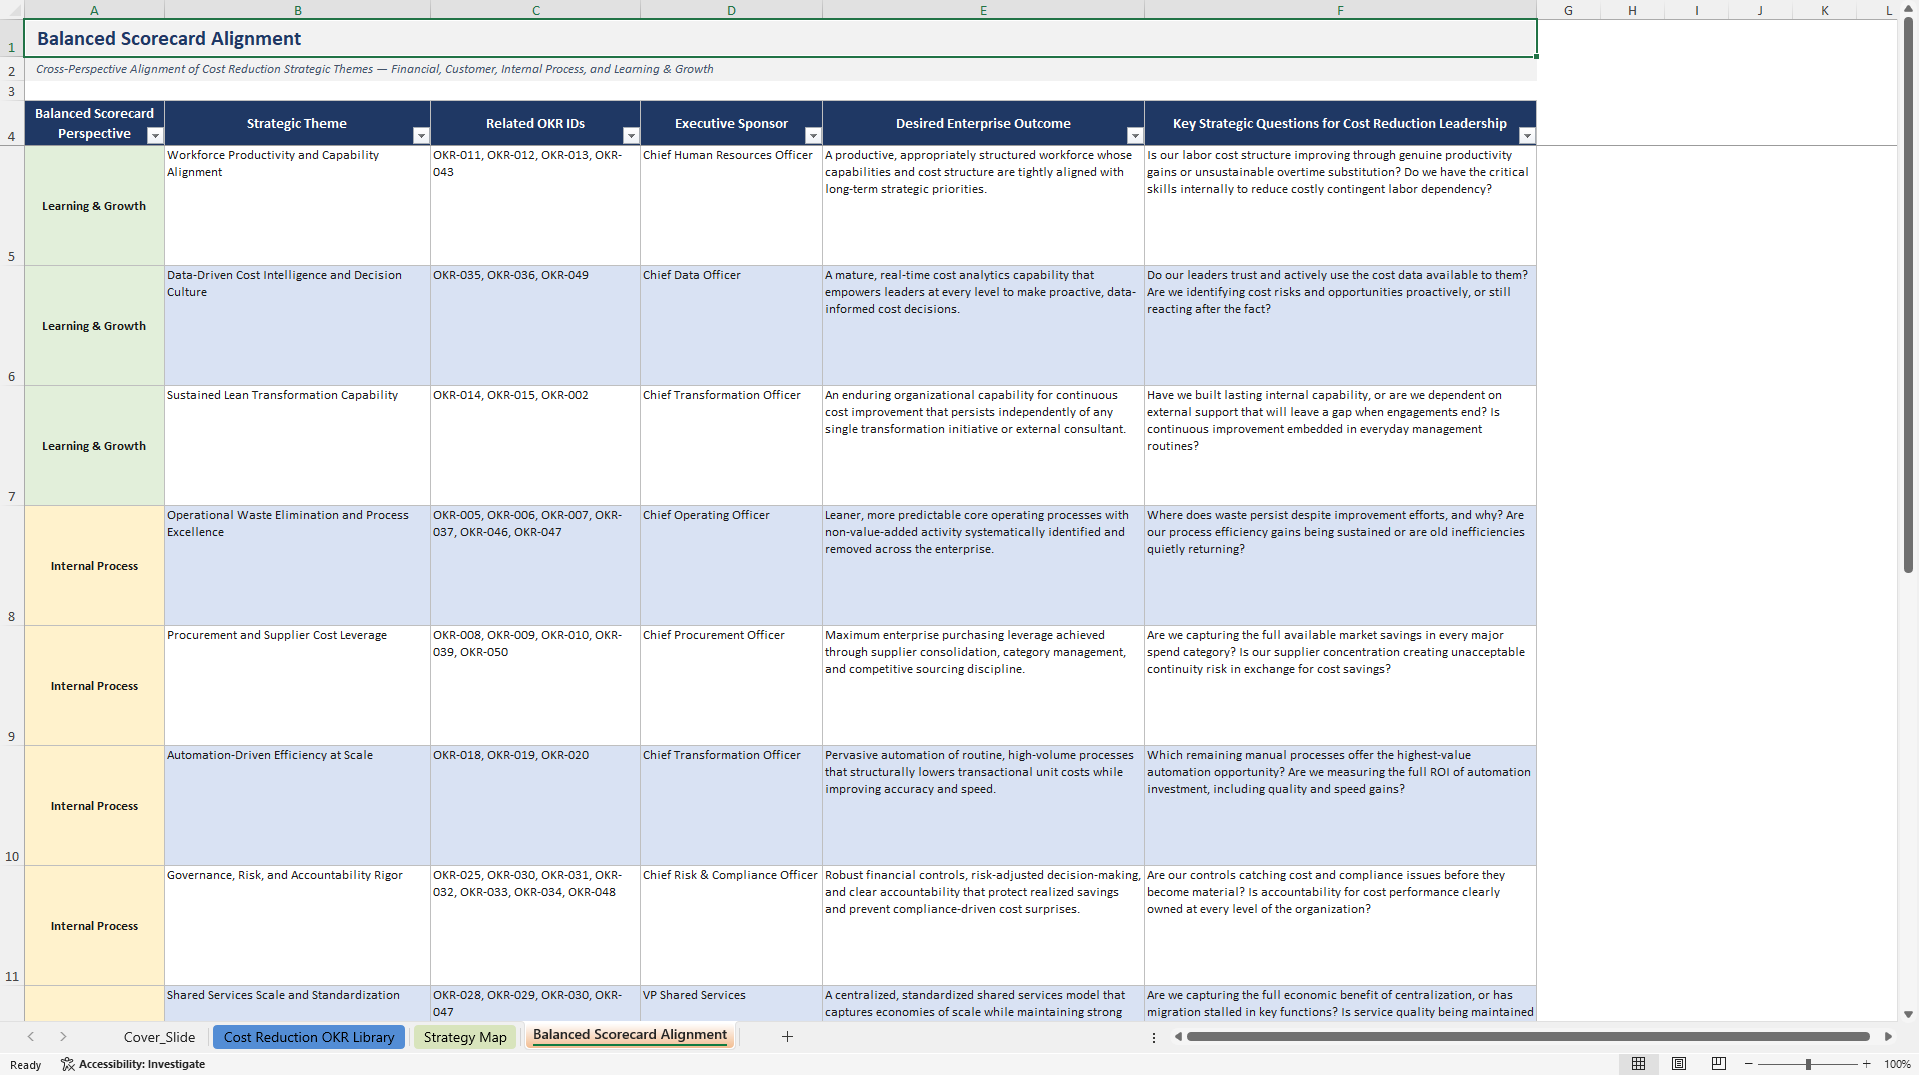Go to next sheet tab arrow
Screen dimensions: 1919x1075
tap(63, 1037)
